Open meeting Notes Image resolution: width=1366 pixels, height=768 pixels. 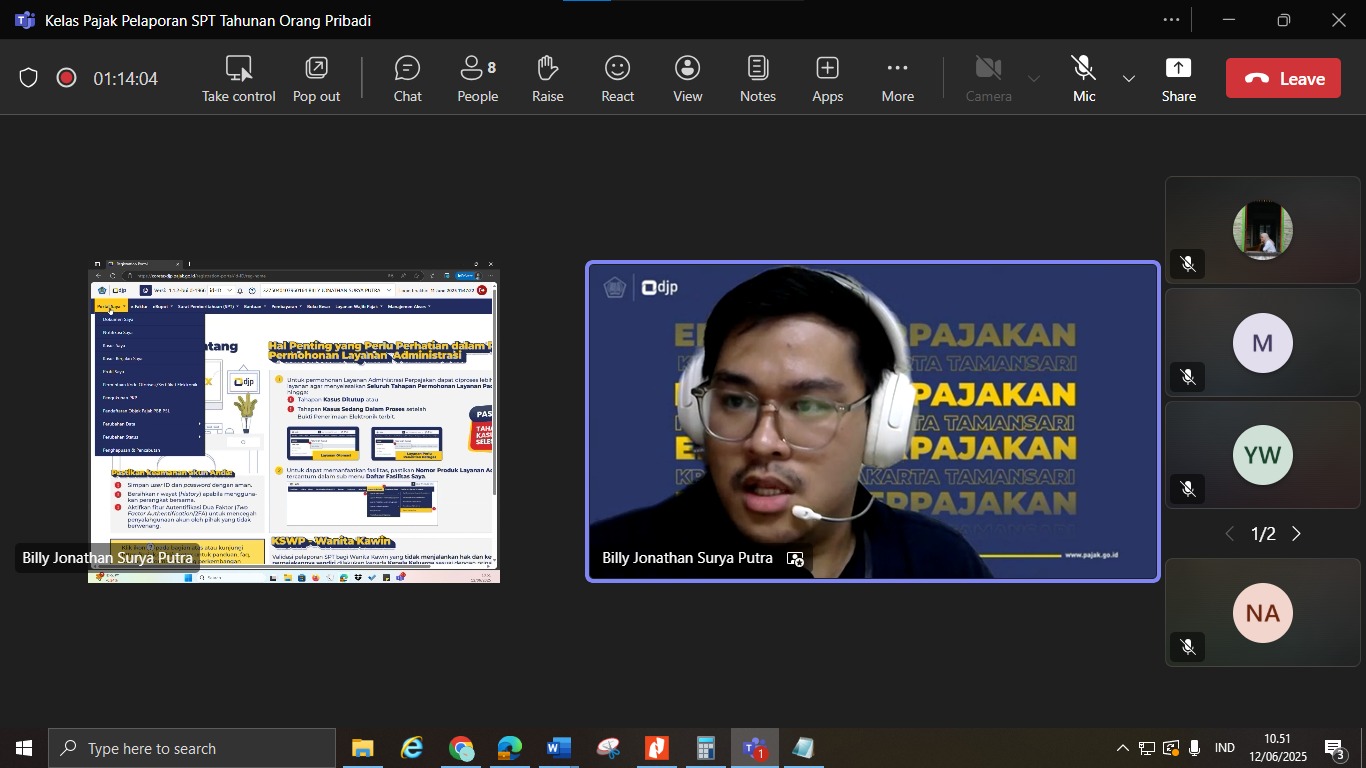(x=757, y=78)
